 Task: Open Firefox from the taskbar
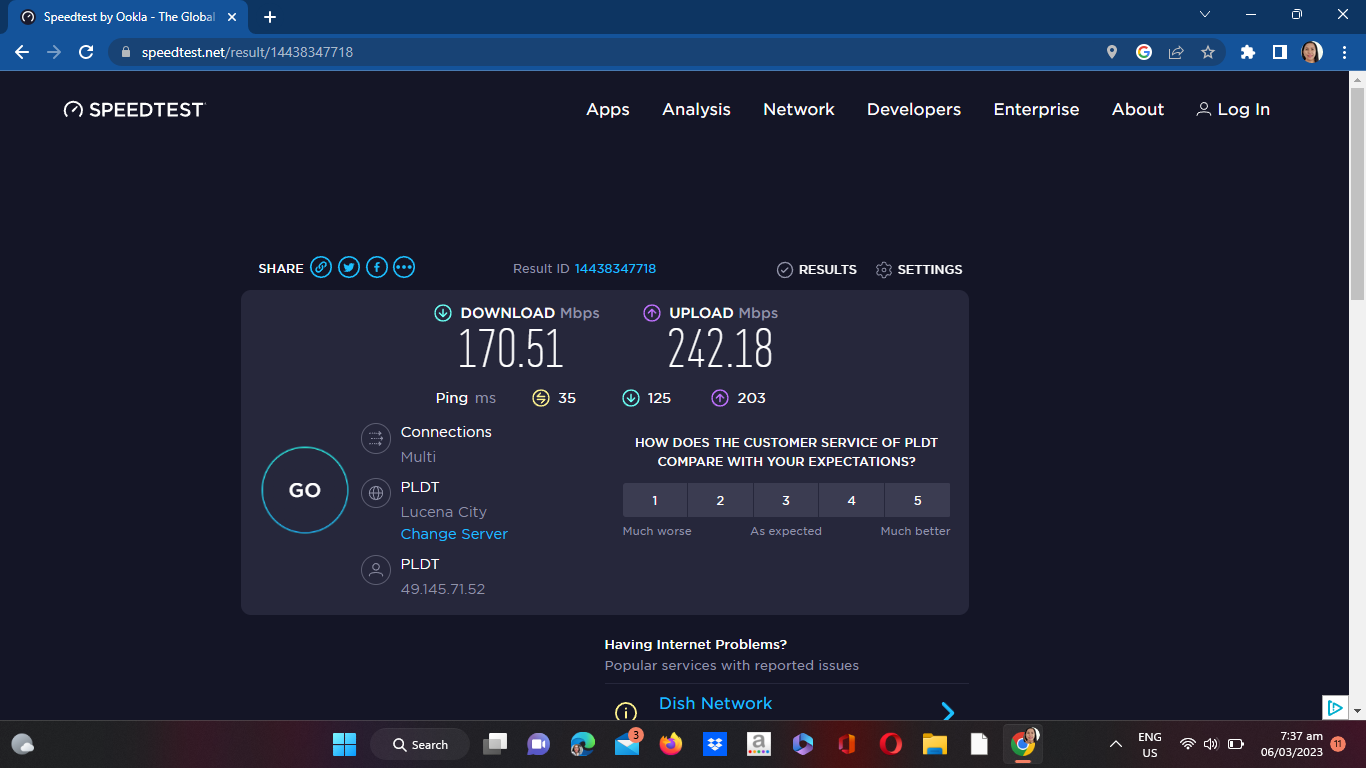tap(671, 744)
